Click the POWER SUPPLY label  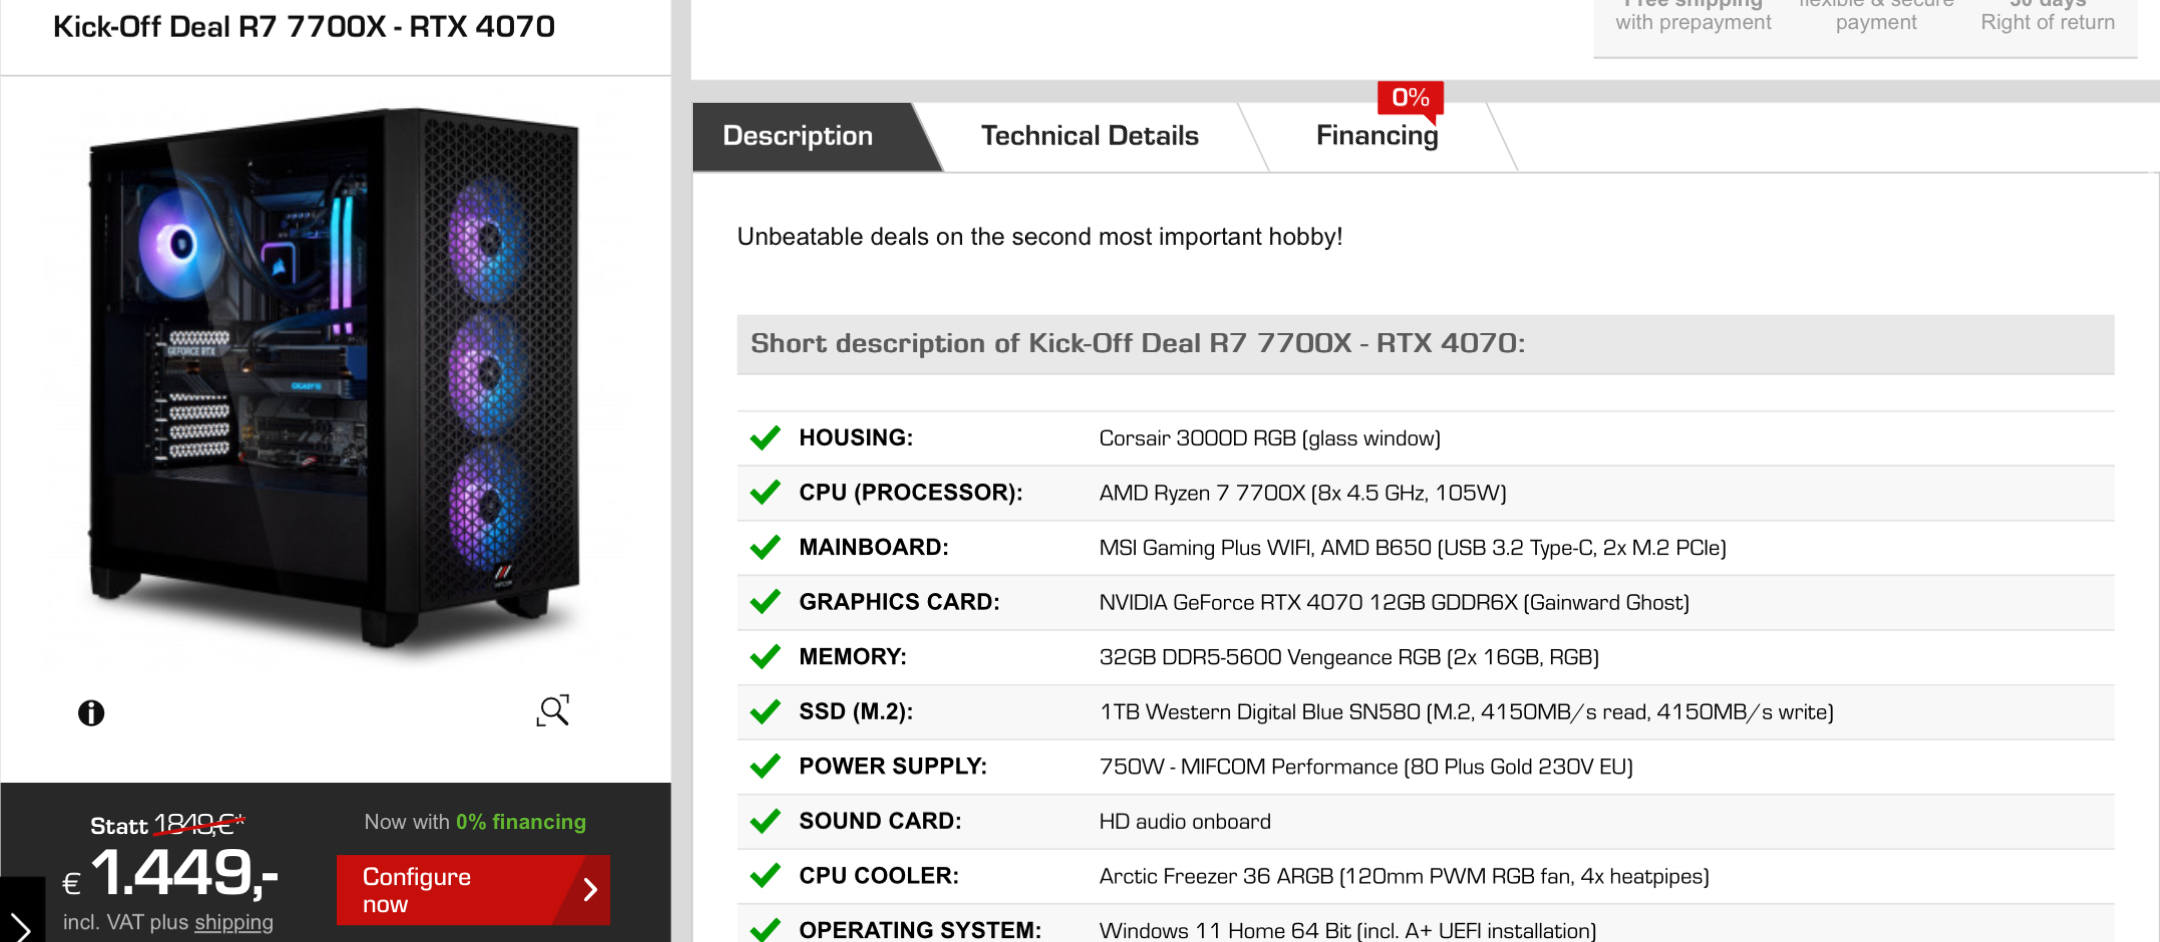tap(893, 766)
